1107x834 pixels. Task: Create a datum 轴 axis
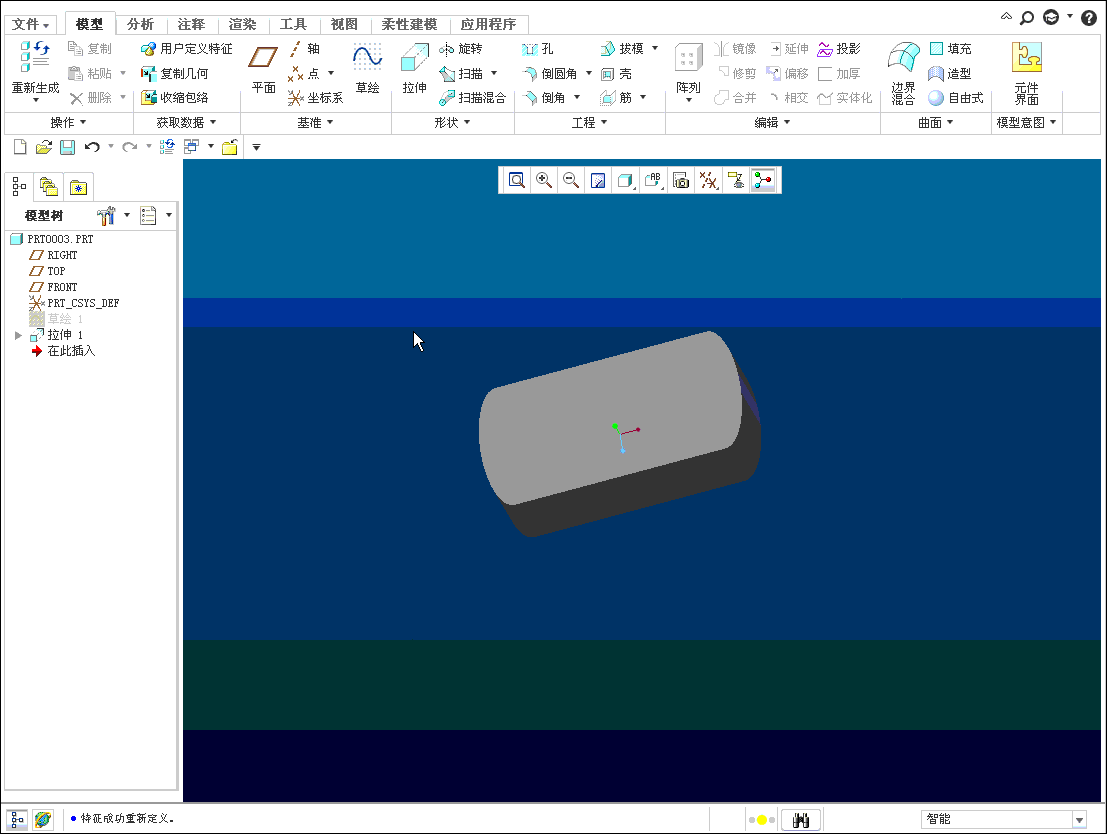[304, 49]
